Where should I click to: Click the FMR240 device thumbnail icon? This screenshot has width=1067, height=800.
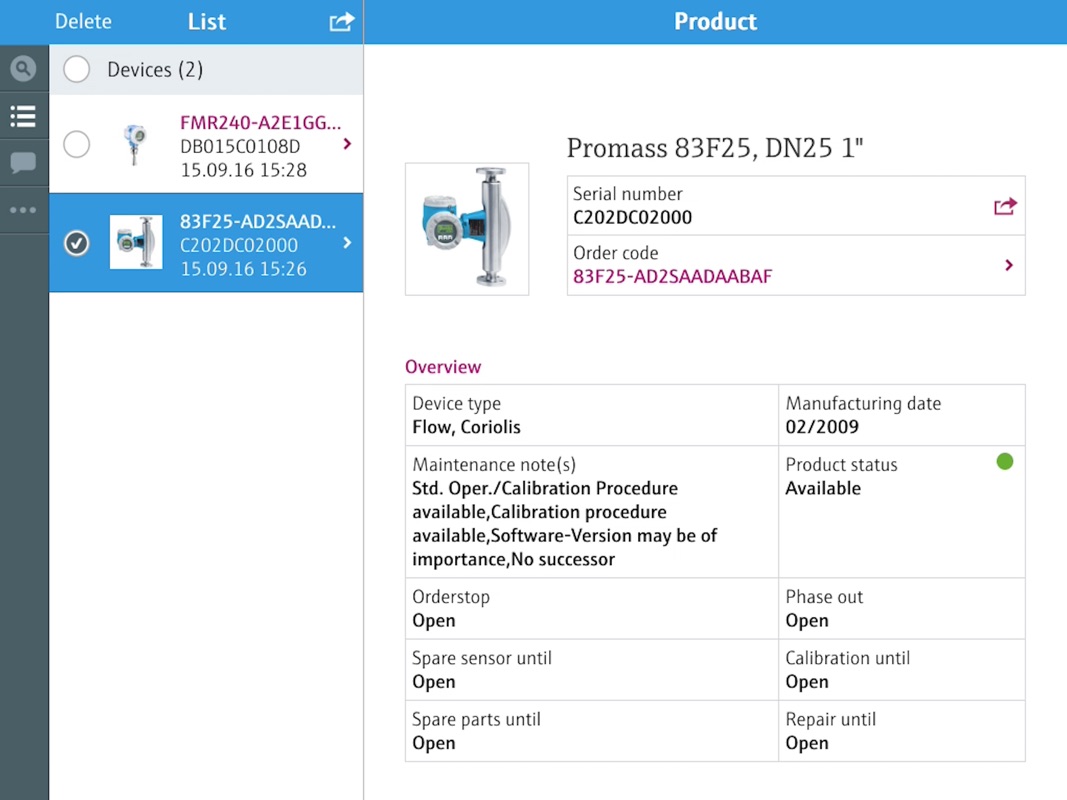133,144
